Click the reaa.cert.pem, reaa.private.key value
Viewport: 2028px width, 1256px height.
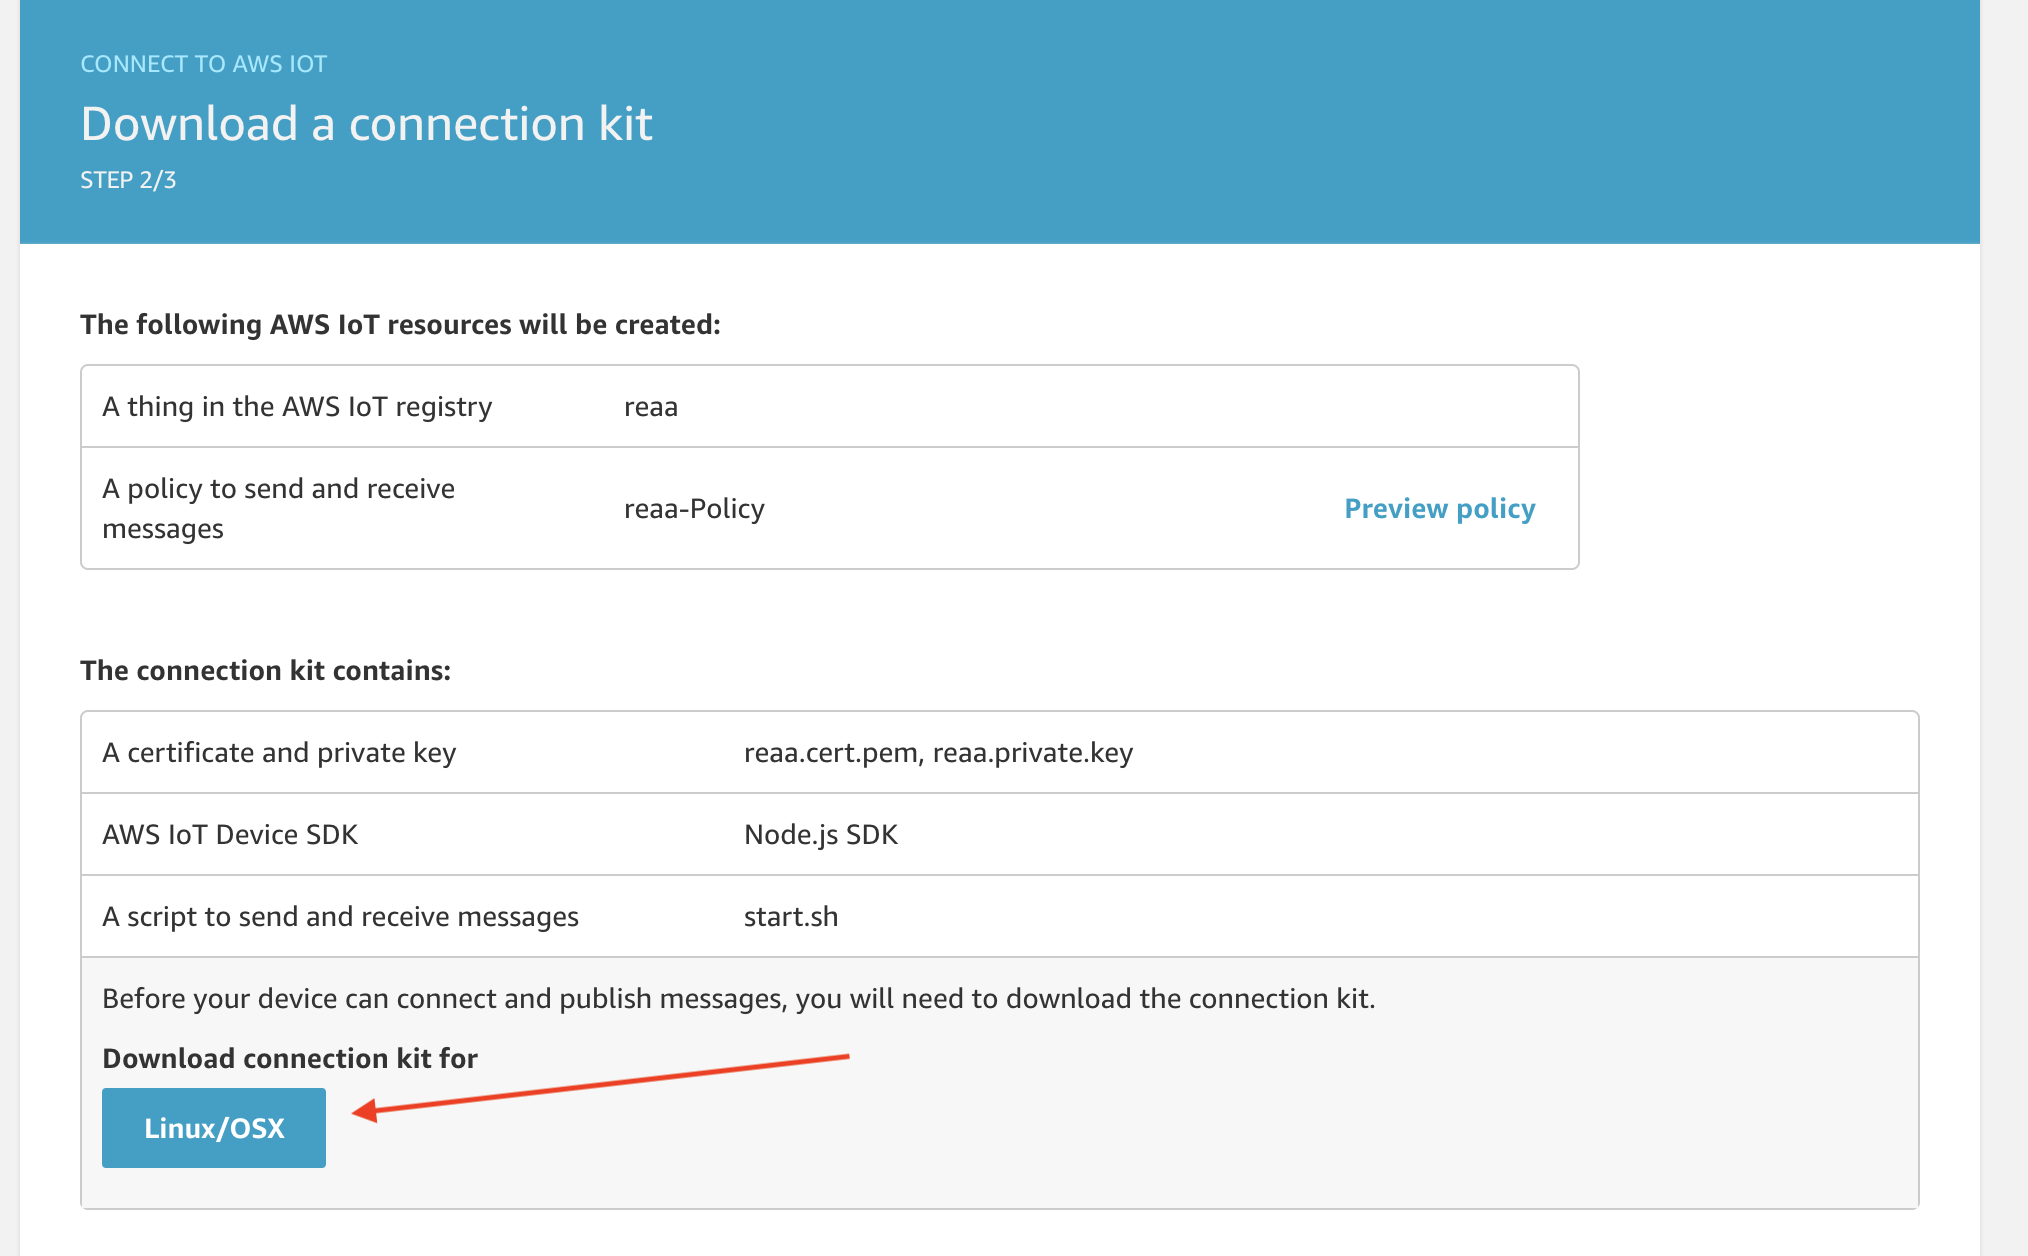(938, 753)
